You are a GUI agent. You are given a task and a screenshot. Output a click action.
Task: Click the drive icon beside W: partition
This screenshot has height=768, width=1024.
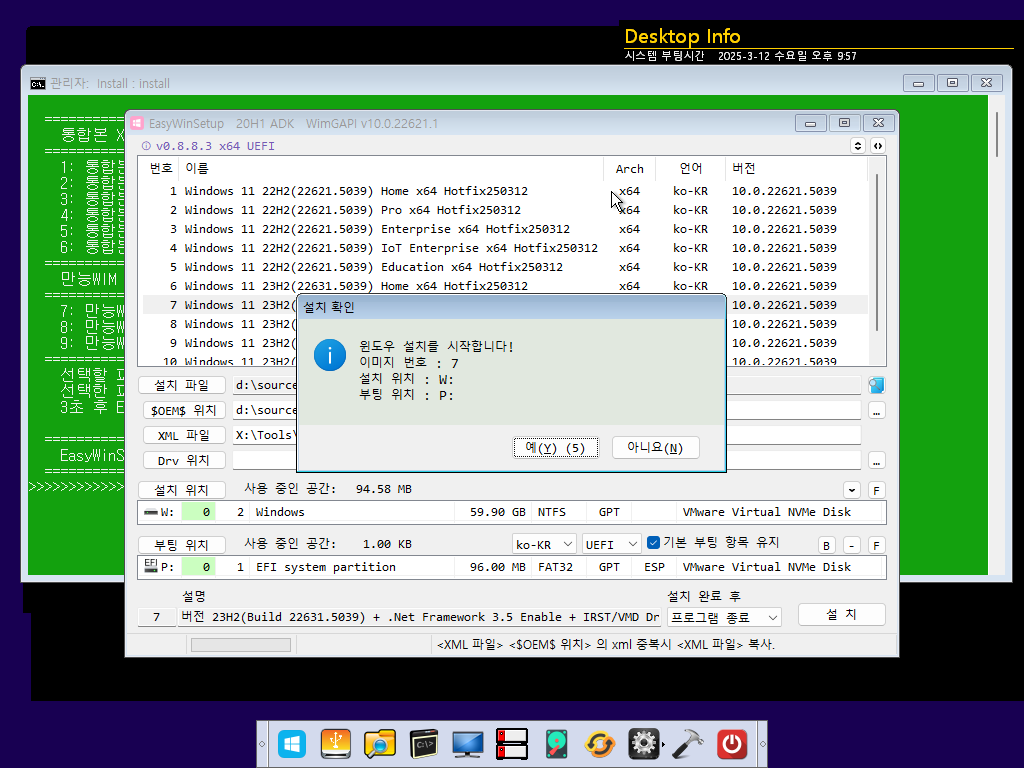151,512
